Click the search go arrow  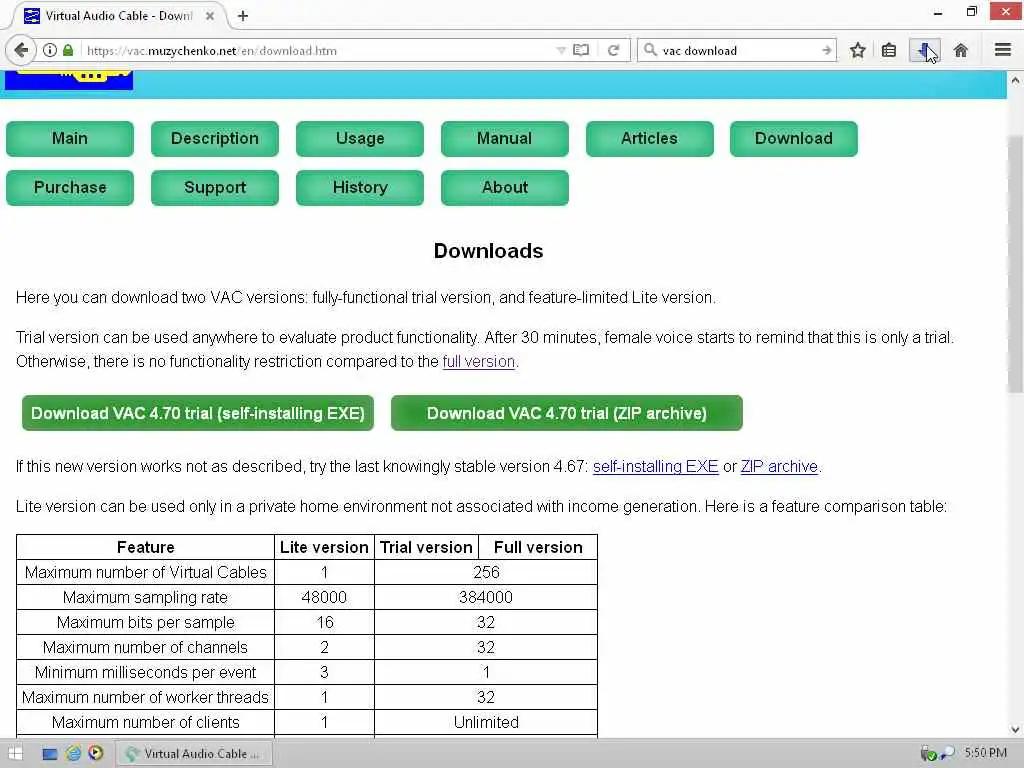point(827,50)
